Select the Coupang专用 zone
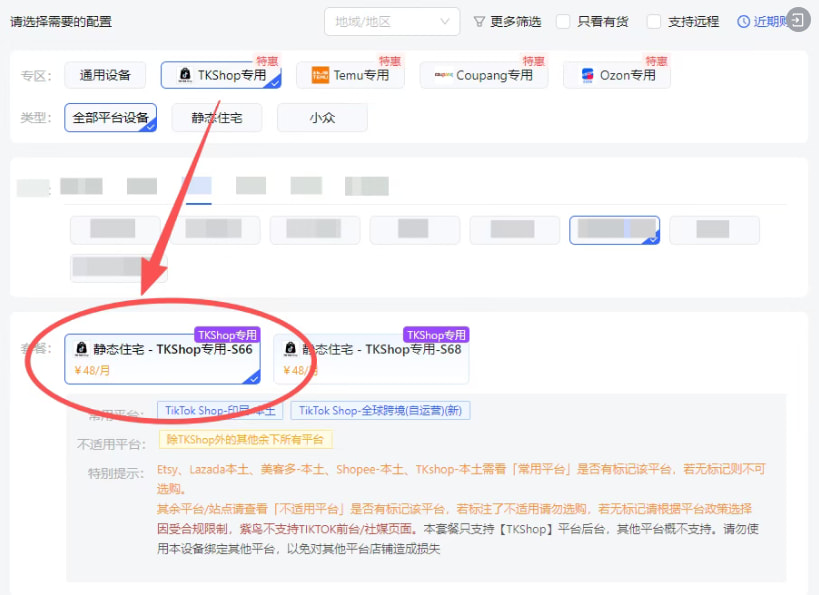 [484, 75]
